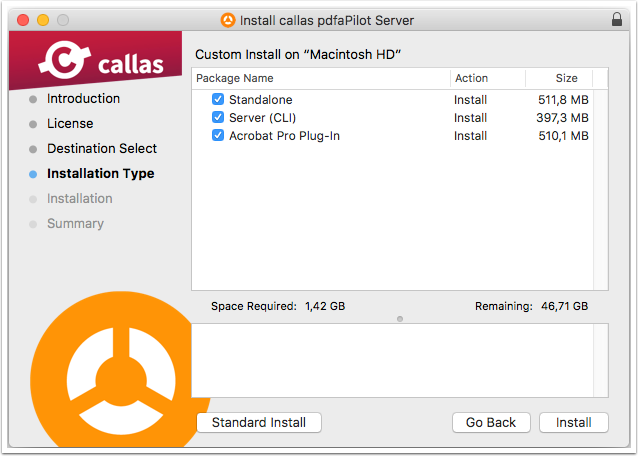Click the Action column header
The width and height of the screenshot is (638, 456).
(x=471, y=78)
